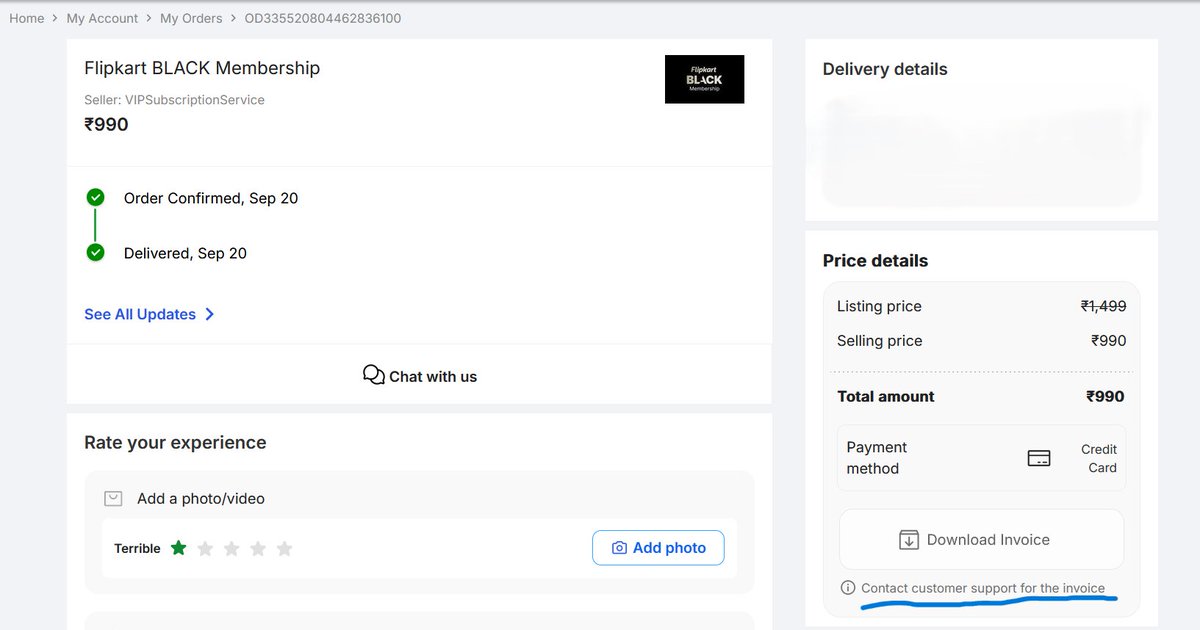Click the download invoice icon

pos(908,540)
